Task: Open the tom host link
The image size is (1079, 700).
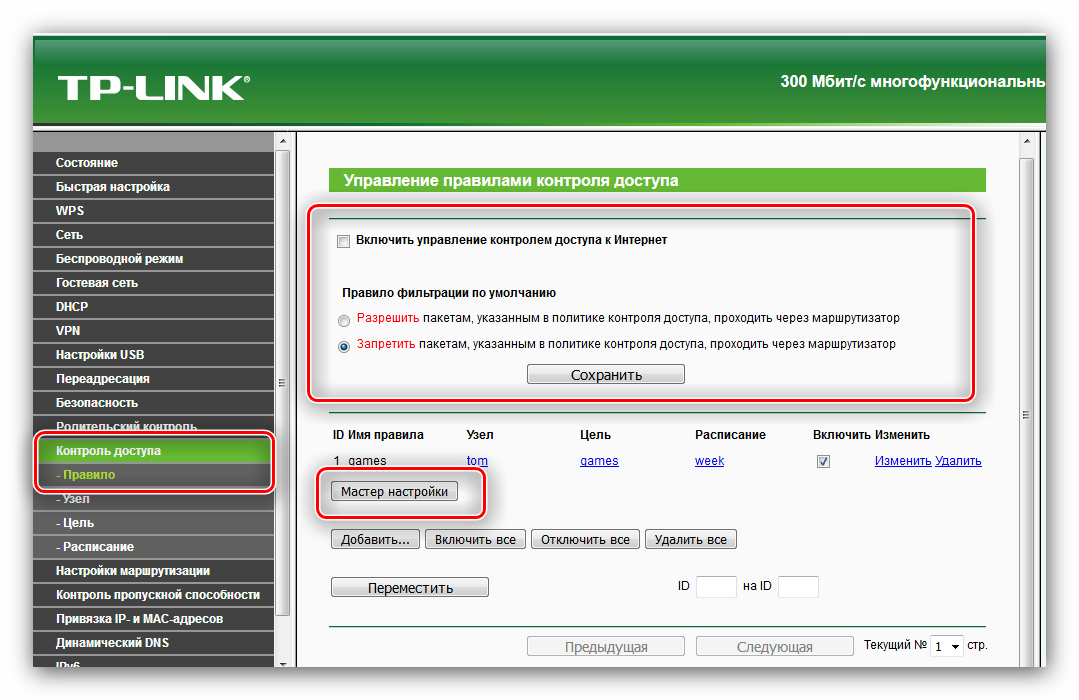Action: tap(477, 461)
